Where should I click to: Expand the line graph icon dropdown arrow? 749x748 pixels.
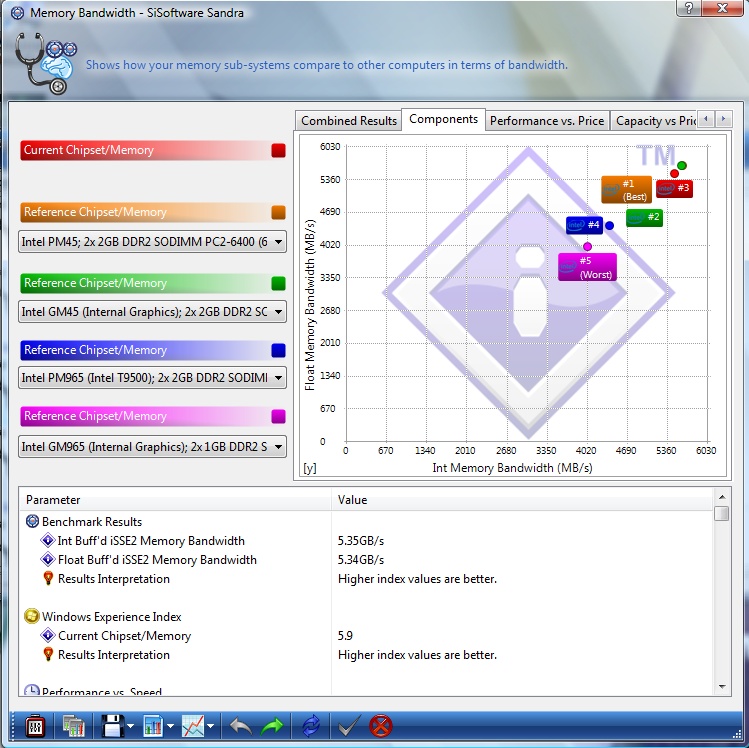(211, 727)
